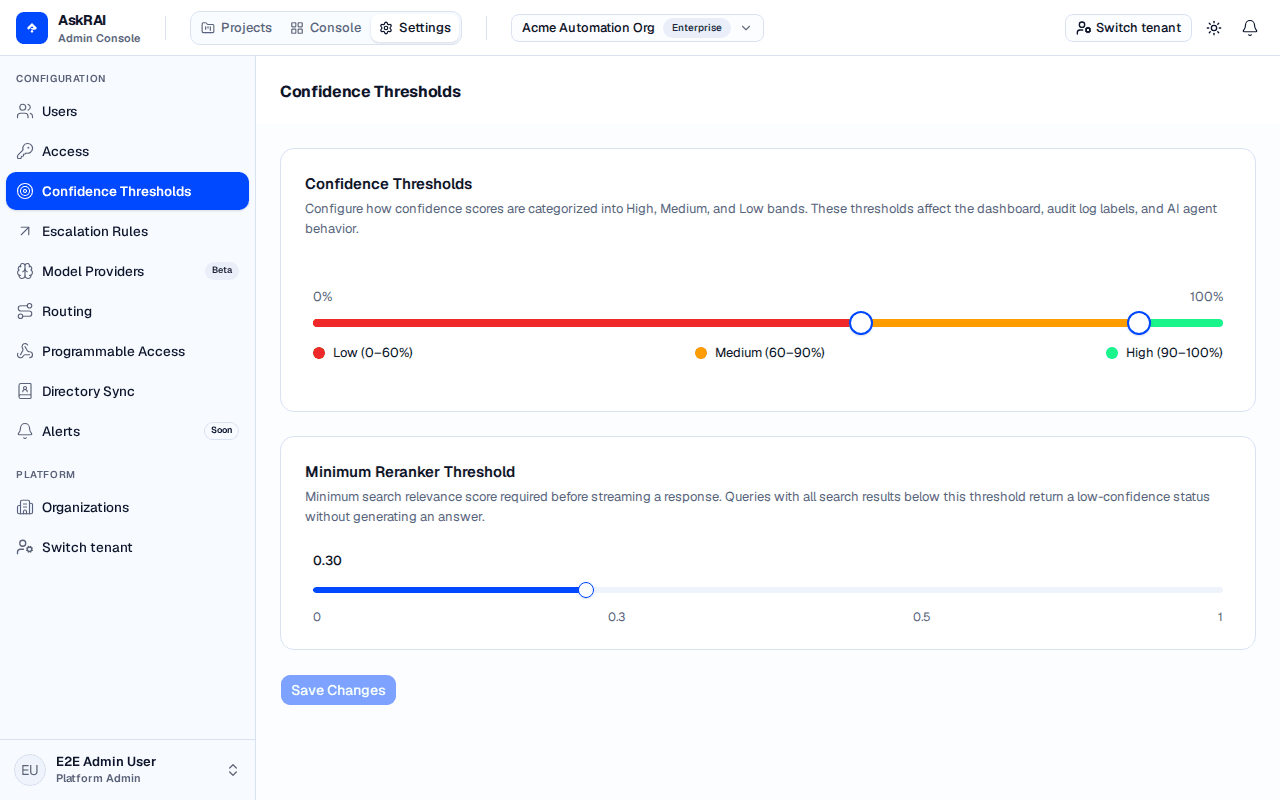Image resolution: width=1280 pixels, height=800 pixels.
Task: Click the Alerts bell icon in sidebar
Action: (x=25, y=431)
